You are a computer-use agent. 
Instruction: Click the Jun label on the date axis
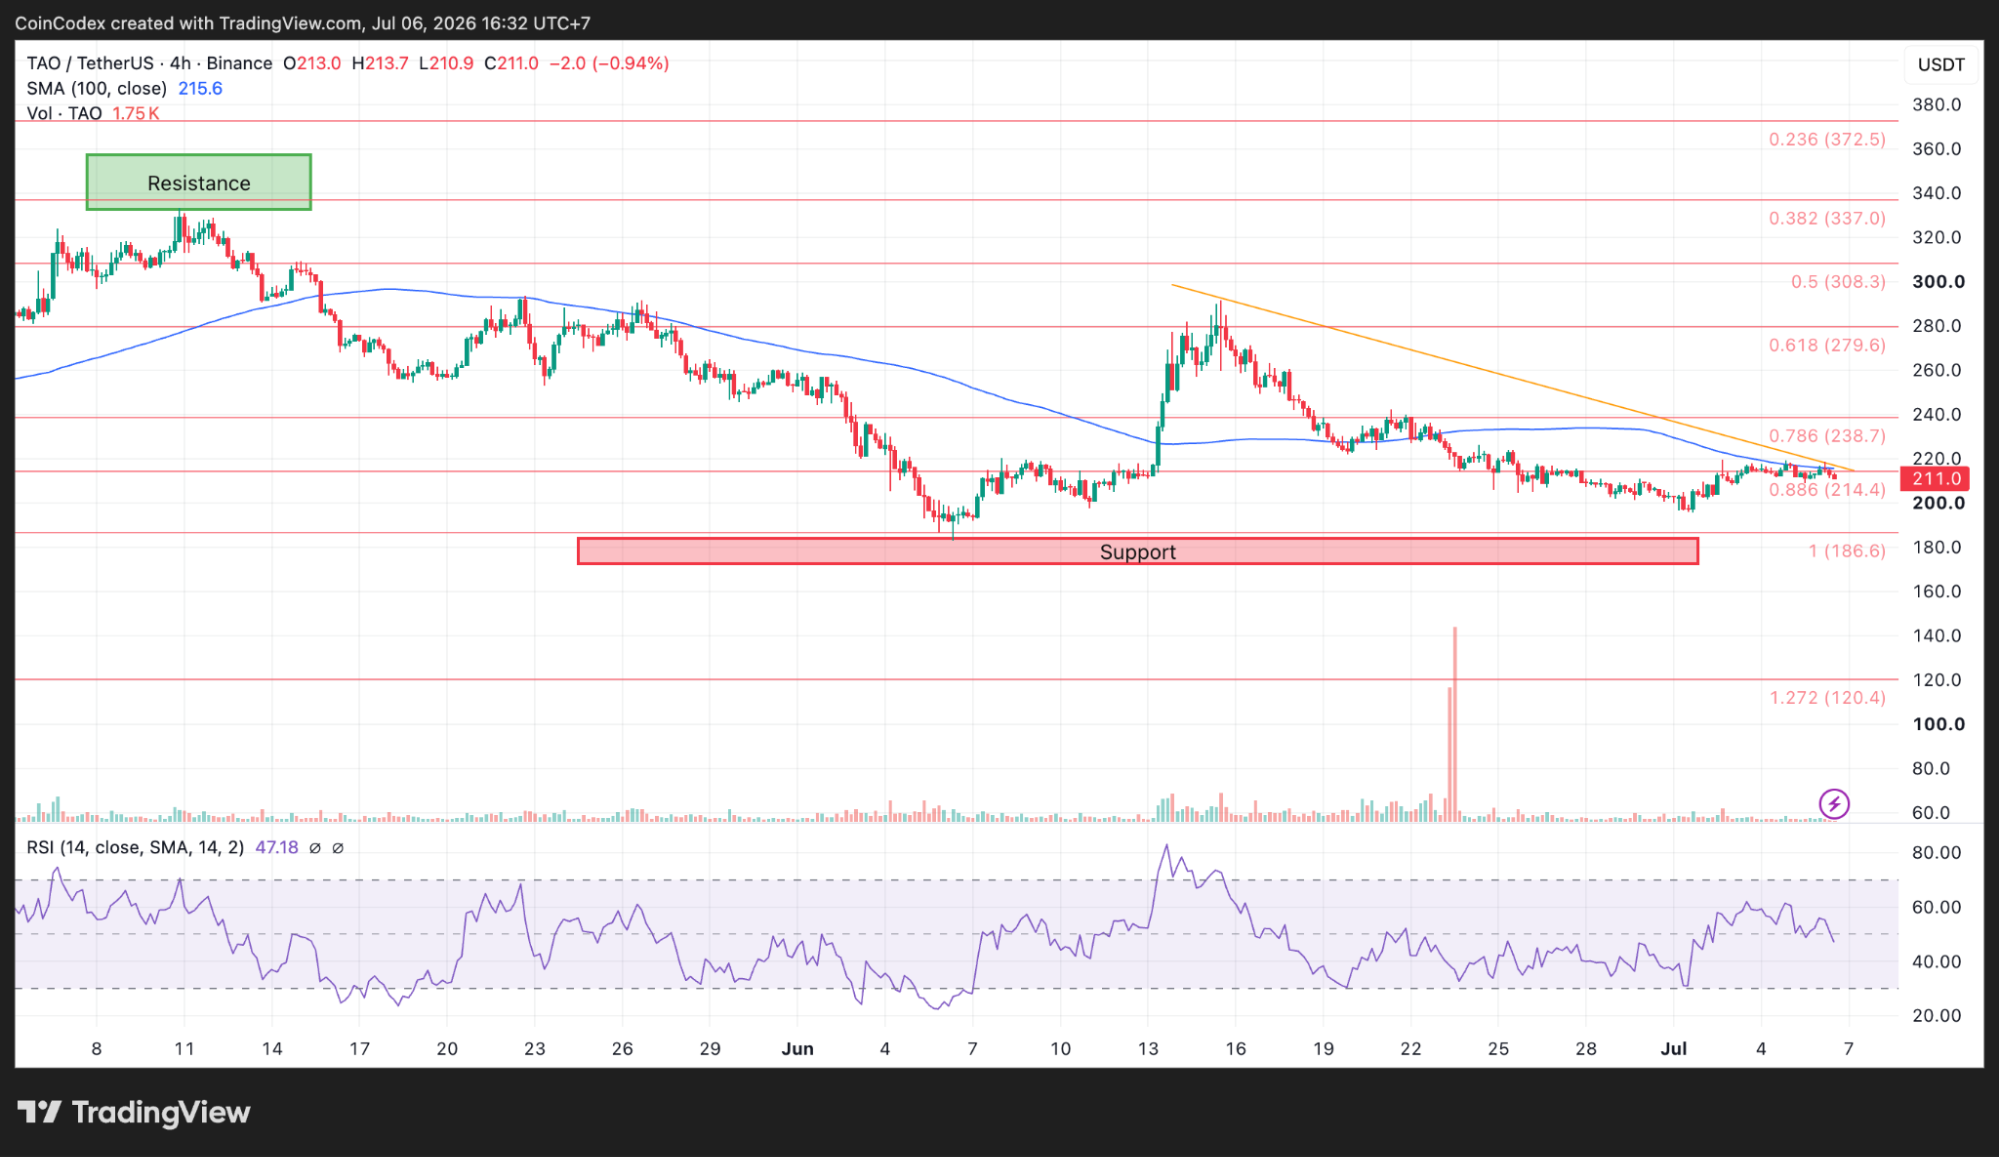(797, 1049)
